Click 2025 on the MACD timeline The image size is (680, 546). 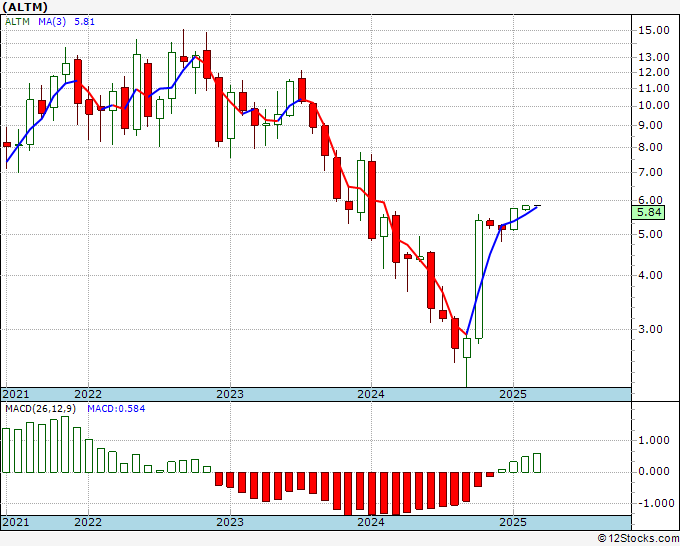(513, 522)
